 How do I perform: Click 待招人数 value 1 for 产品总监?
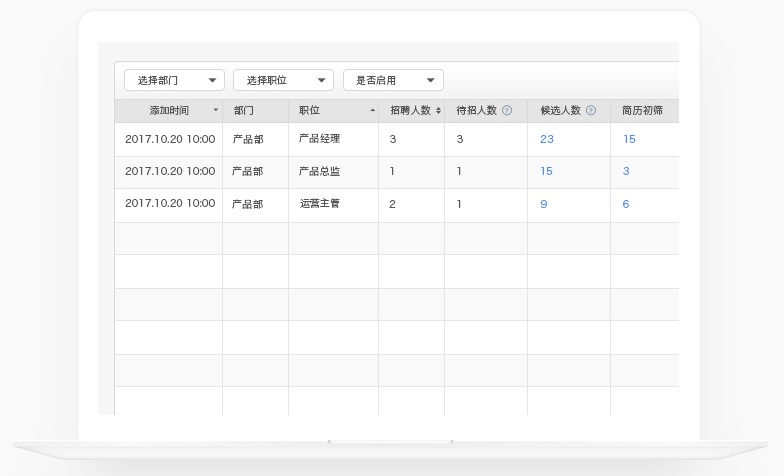[x=459, y=171]
